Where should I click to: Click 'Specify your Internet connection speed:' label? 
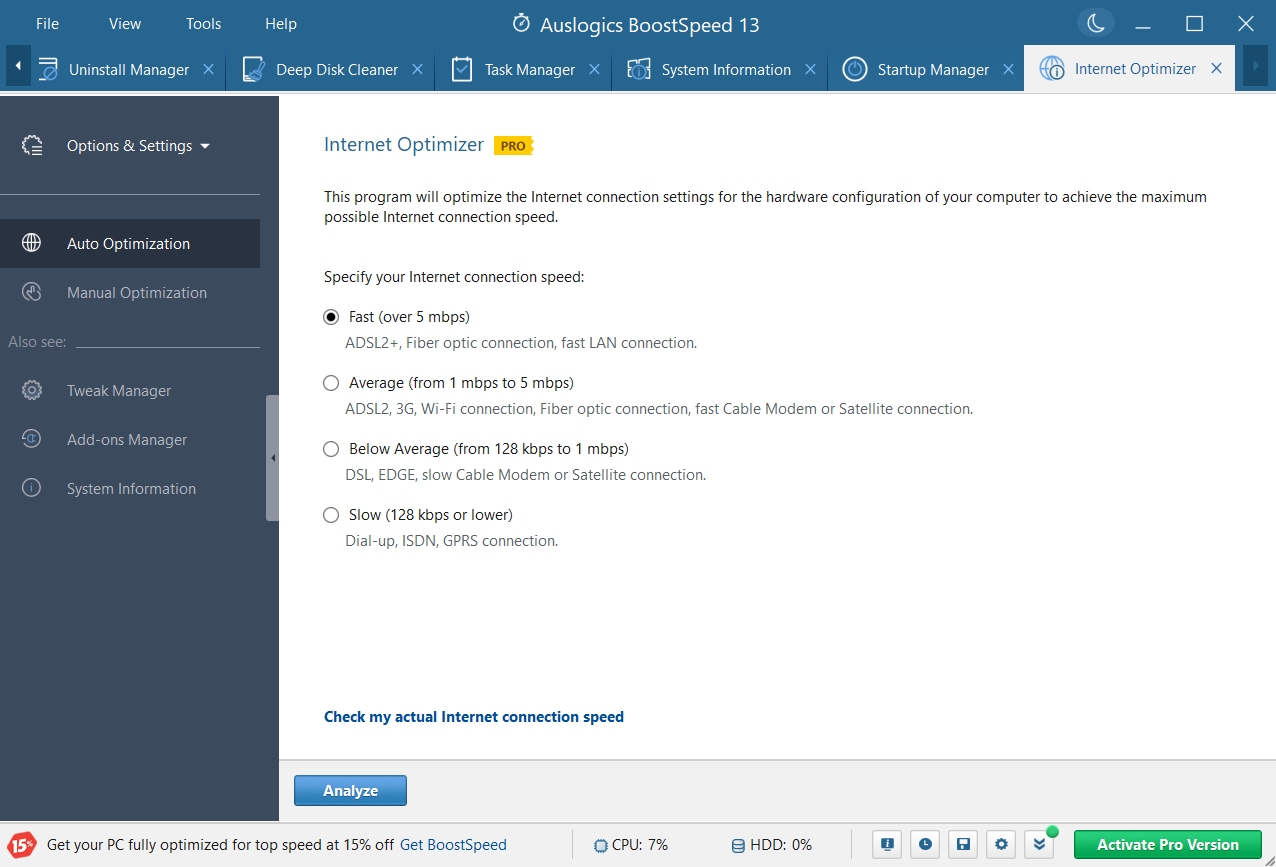click(454, 277)
